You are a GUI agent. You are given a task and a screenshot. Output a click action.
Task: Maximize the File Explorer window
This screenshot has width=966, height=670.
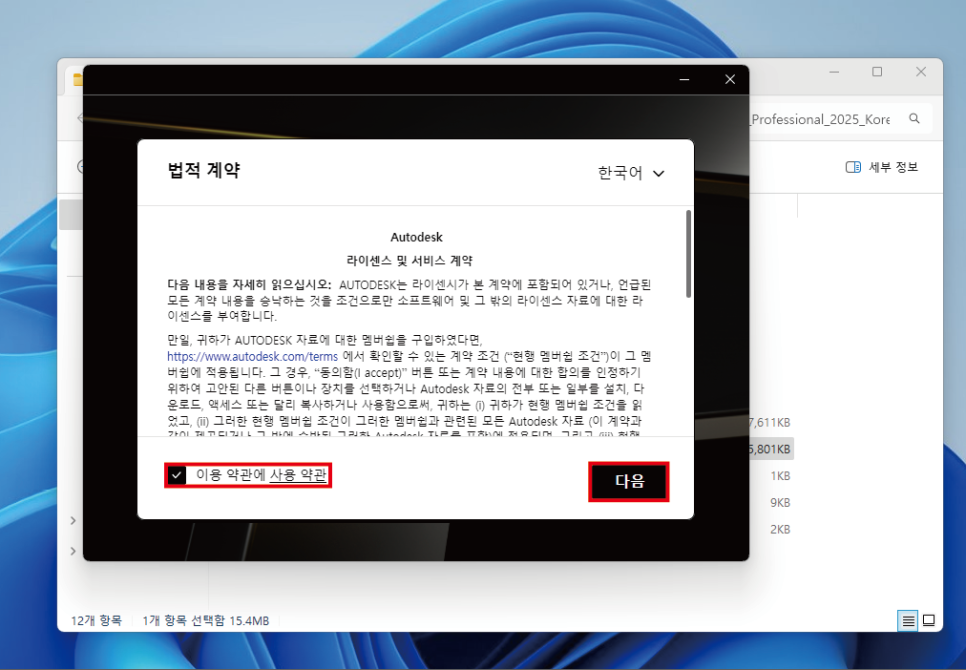[877, 72]
